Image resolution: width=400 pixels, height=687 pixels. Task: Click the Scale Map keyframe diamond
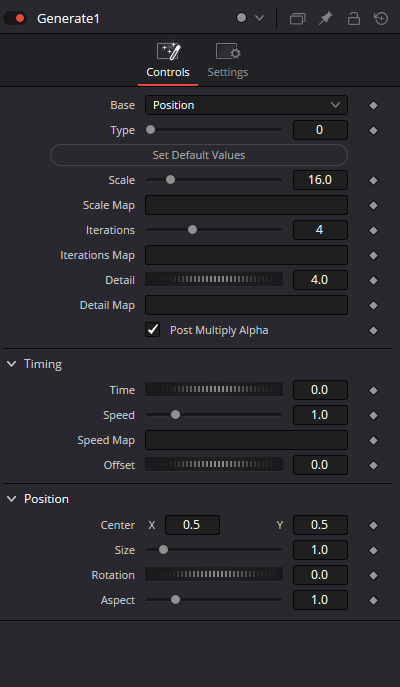373,205
